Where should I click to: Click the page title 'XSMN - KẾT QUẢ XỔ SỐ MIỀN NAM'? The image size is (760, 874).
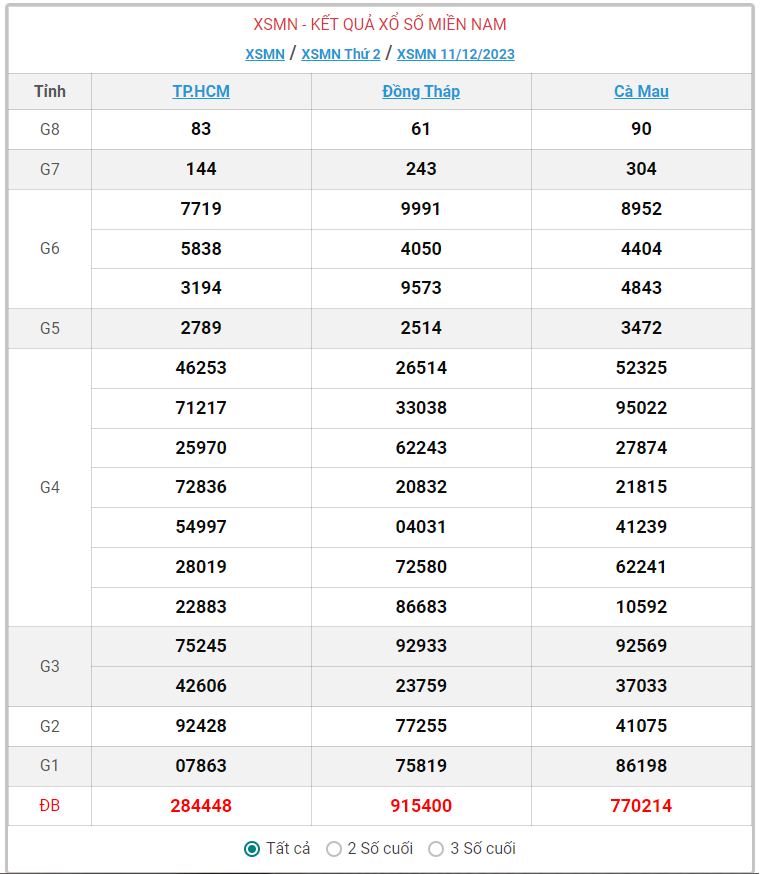[380, 24]
